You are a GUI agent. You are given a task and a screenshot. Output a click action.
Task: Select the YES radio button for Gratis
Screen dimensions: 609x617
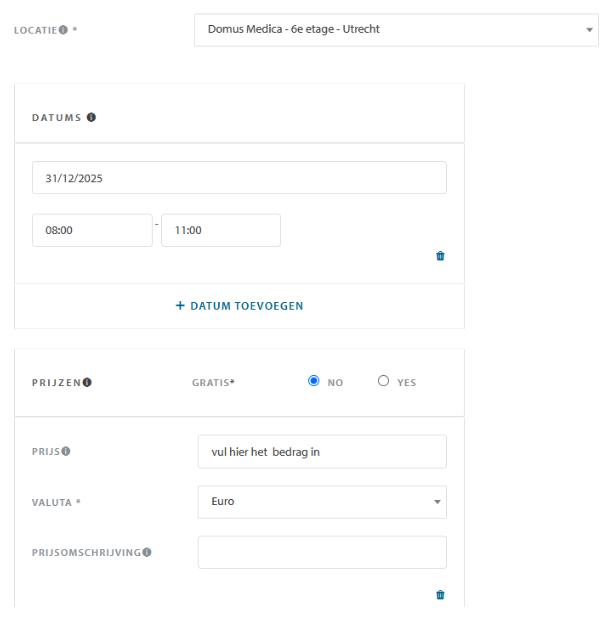click(383, 381)
